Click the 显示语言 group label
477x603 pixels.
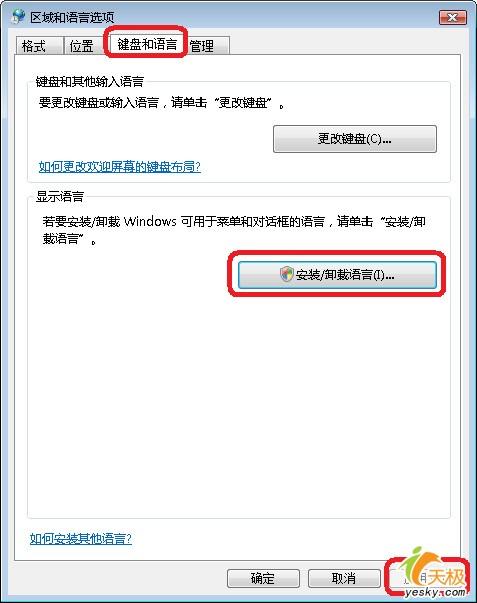point(60,197)
